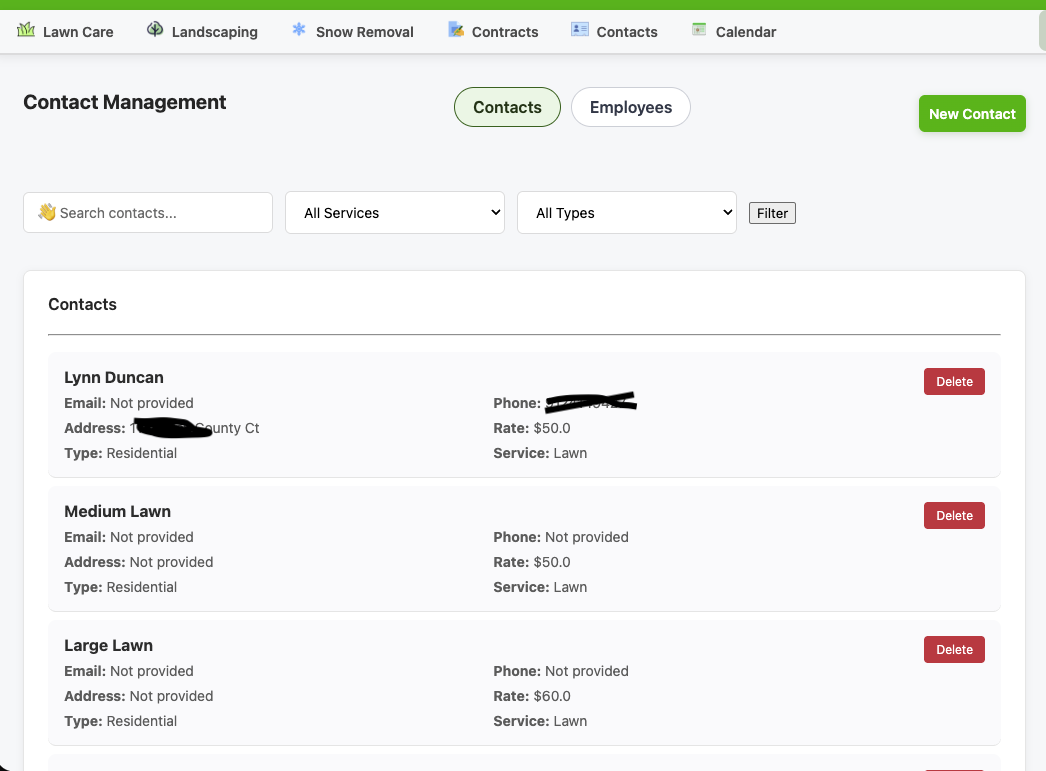
Task: Click Lynn Duncan's Type: Residential
Action: pos(121,454)
